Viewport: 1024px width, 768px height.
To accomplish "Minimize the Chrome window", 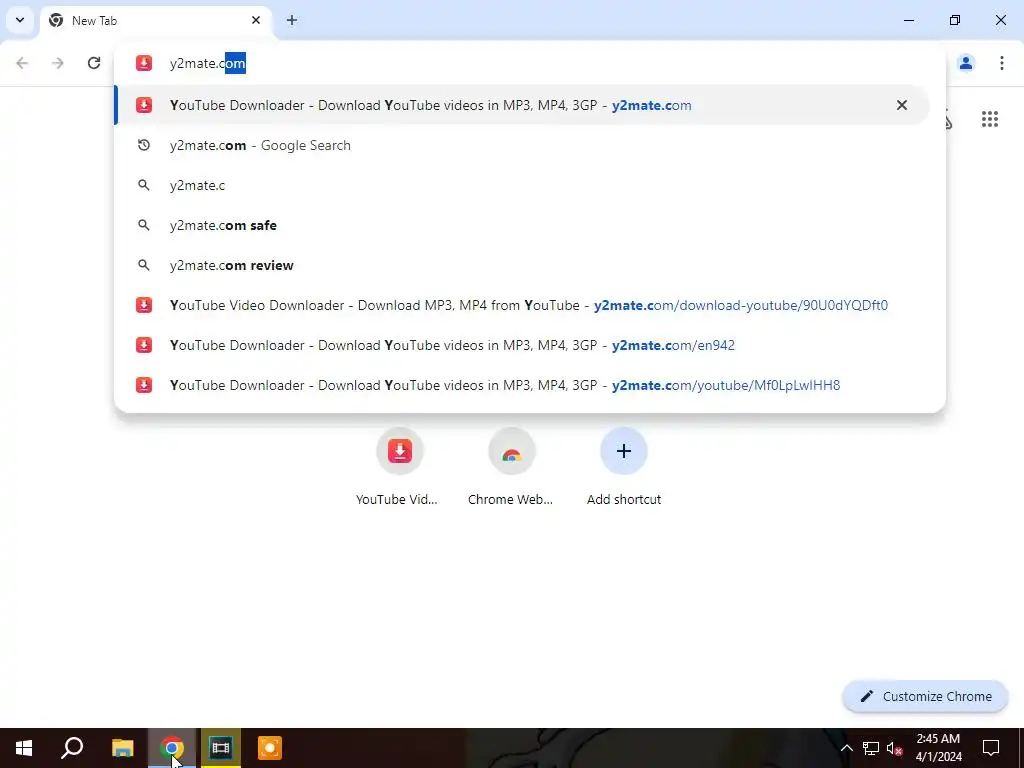I will [x=908, y=20].
